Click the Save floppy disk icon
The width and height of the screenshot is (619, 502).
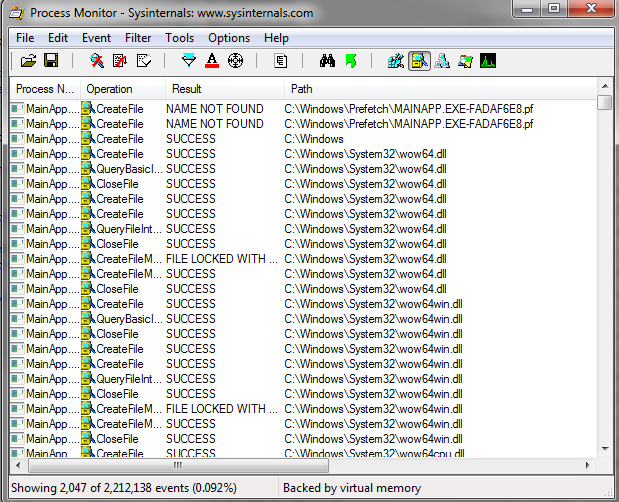(51, 61)
